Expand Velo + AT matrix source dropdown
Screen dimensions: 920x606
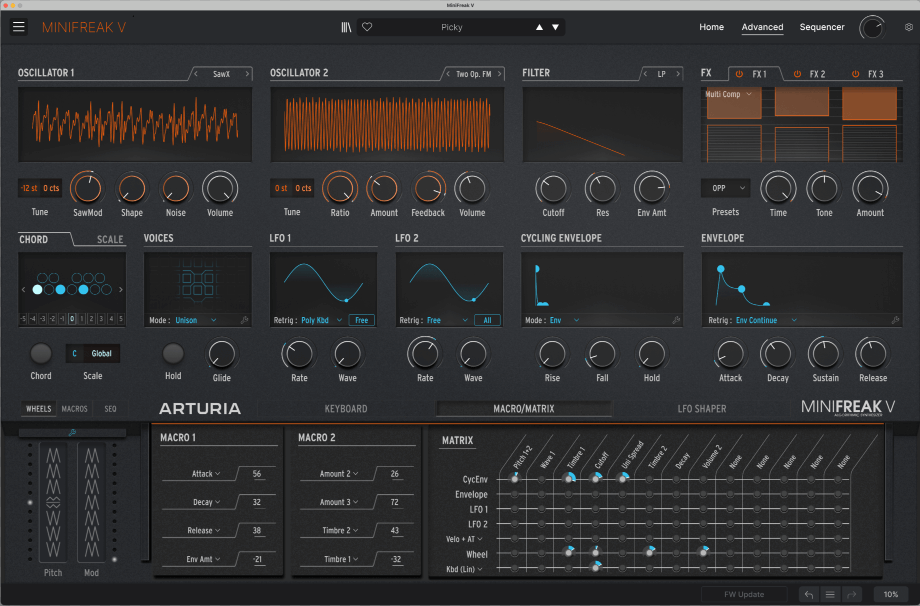tap(464, 539)
